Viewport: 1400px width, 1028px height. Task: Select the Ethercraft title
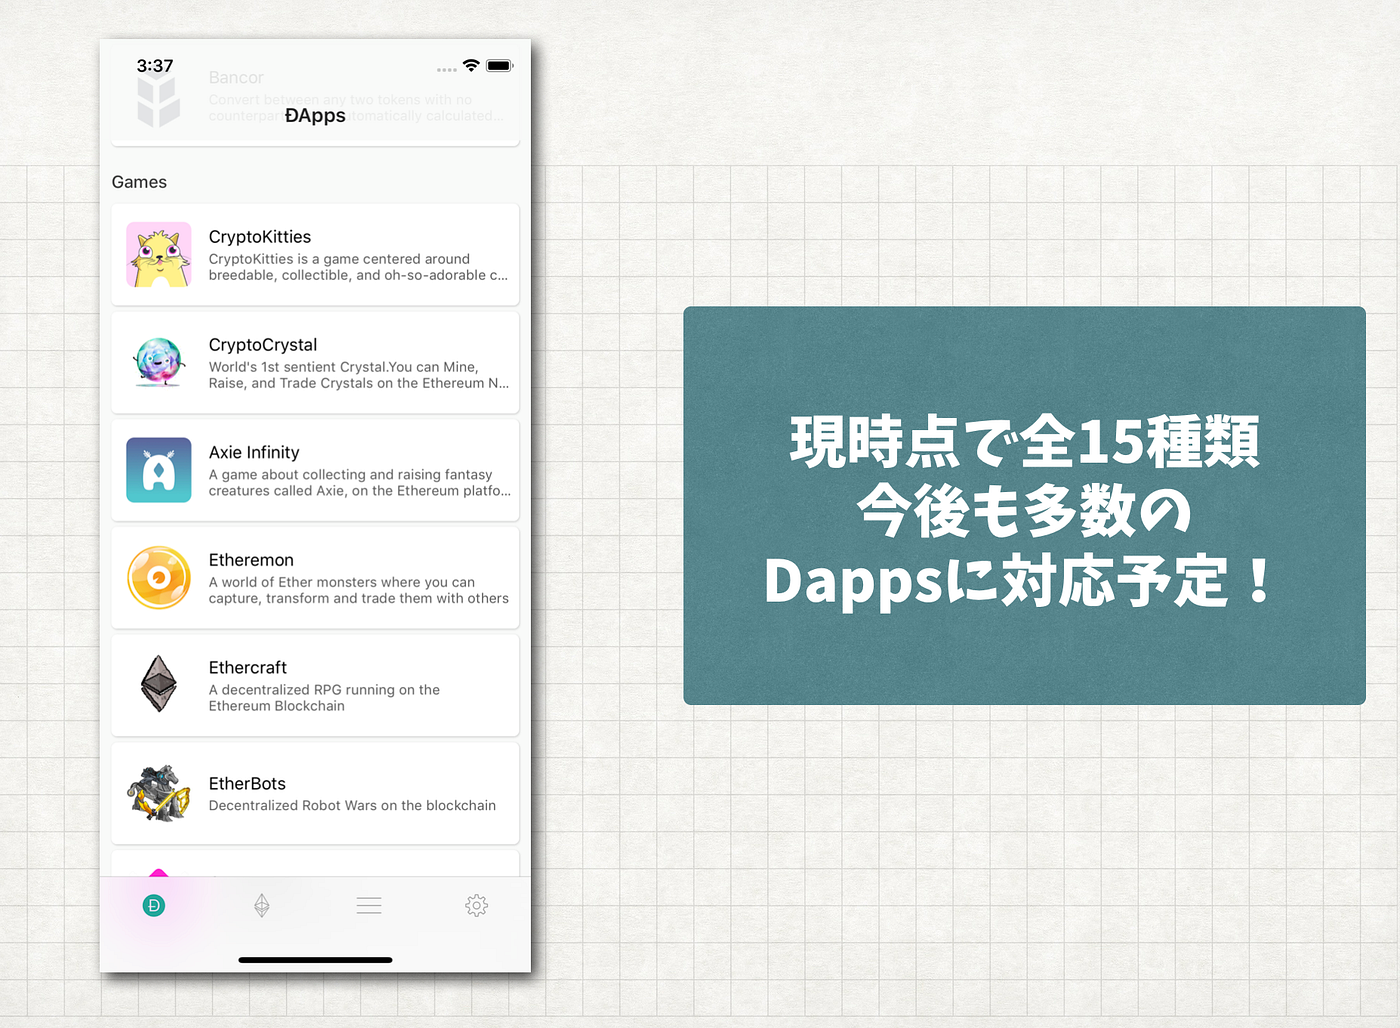tap(248, 668)
